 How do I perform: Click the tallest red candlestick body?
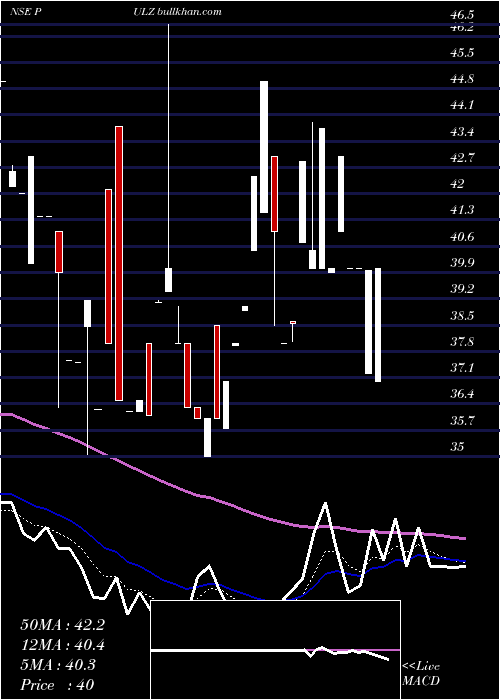(119, 263)
